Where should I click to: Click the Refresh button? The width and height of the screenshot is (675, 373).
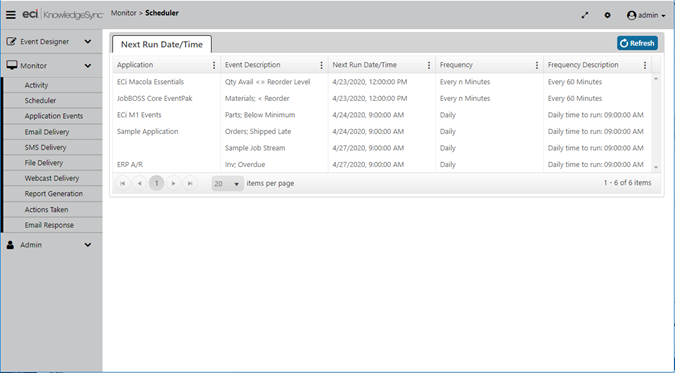tap(637, 43)
